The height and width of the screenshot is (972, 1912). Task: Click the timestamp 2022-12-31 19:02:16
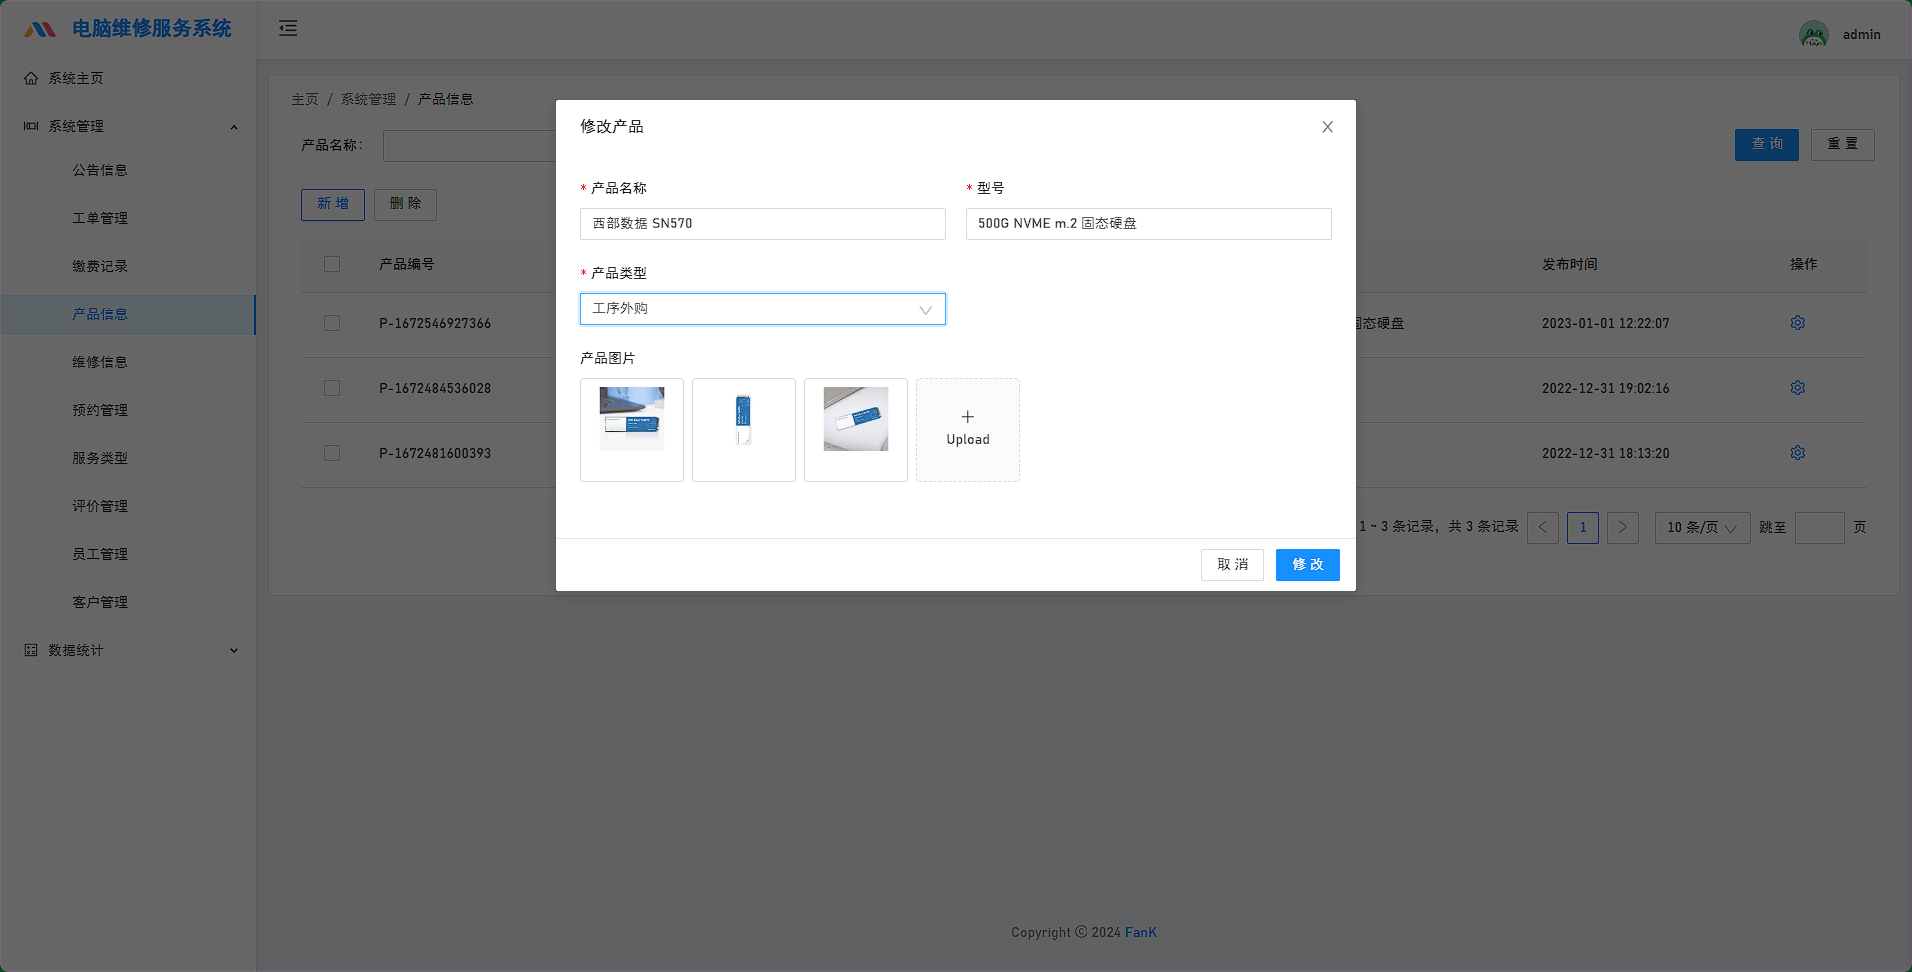tap(1605, 388)
